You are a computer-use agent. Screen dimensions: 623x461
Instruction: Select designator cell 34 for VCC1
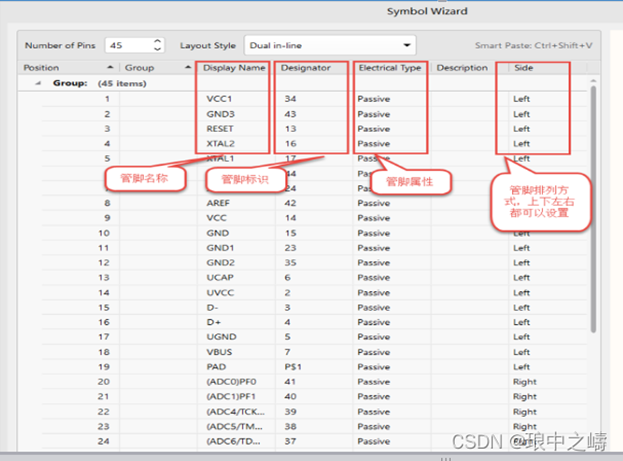point(290,100)
